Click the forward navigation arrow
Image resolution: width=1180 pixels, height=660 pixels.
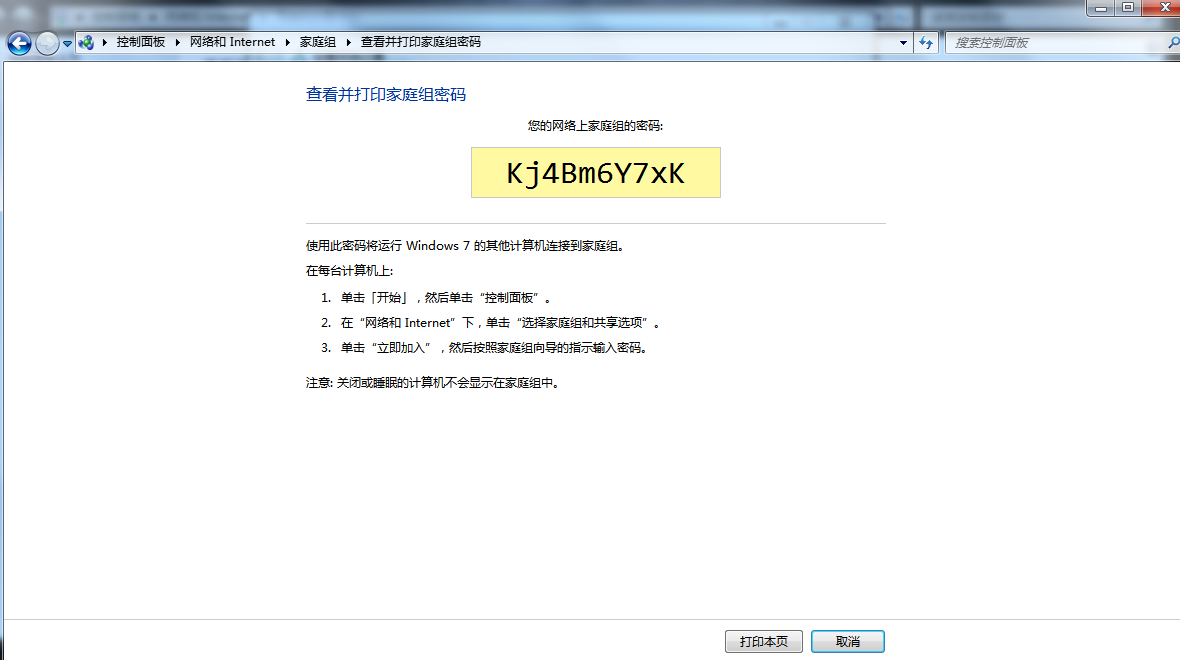click(x=45, y=43)
